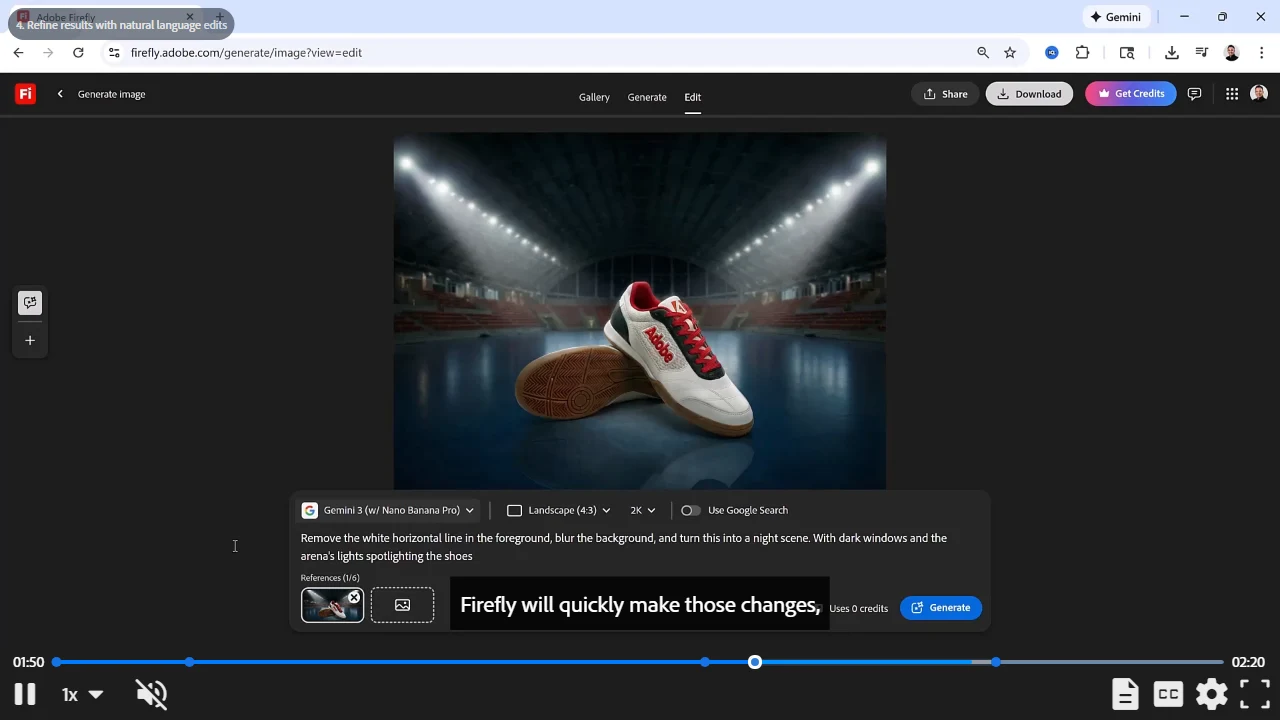Open the 2K resolution dropdown

click(x=643, y=510)
